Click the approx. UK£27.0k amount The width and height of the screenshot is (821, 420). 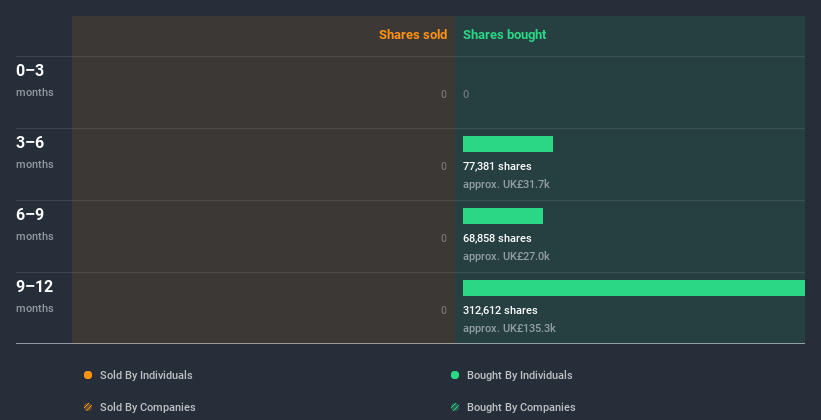(506, 256)
